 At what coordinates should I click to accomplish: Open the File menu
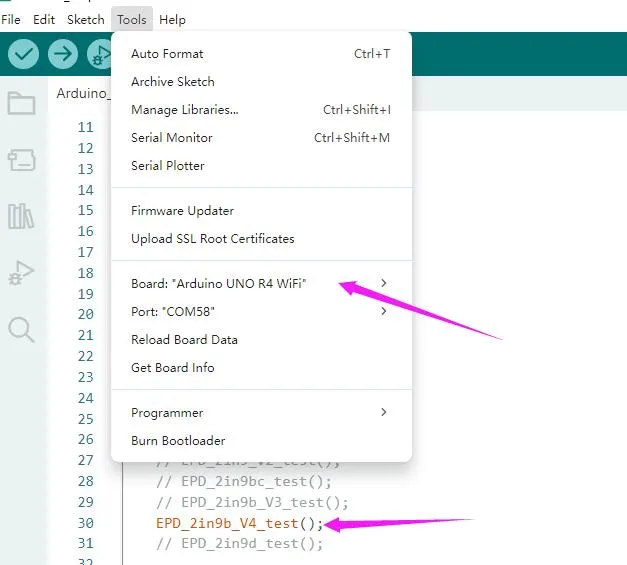[x=11, y=20]
